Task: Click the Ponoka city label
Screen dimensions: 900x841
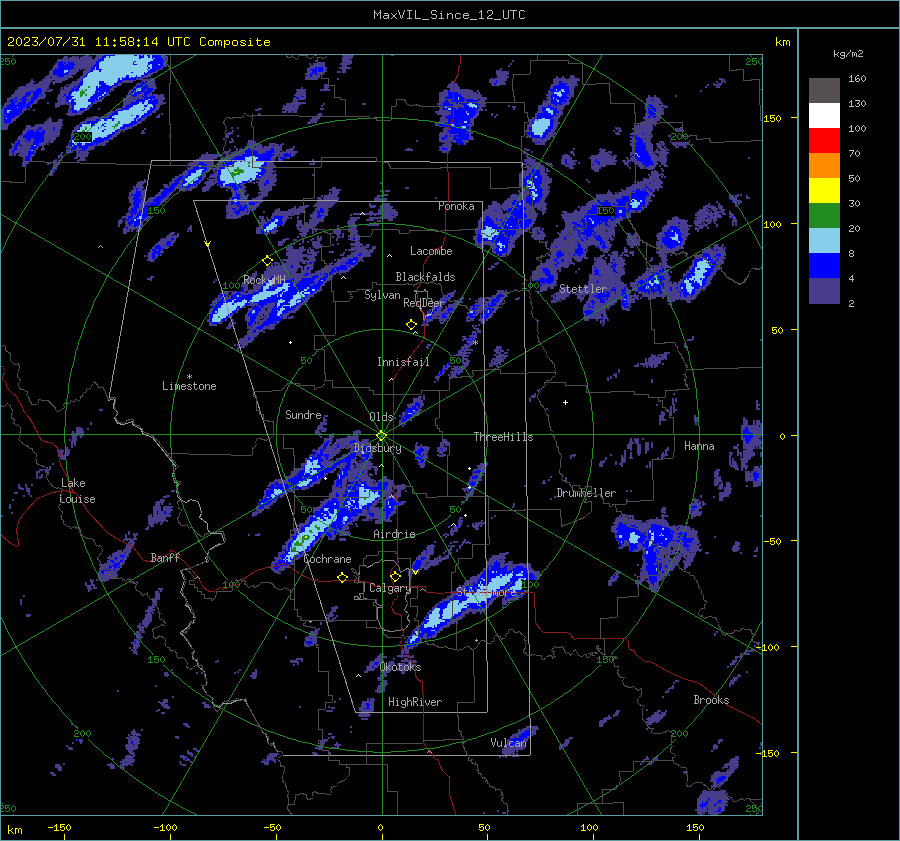Action: coord(456,206)
